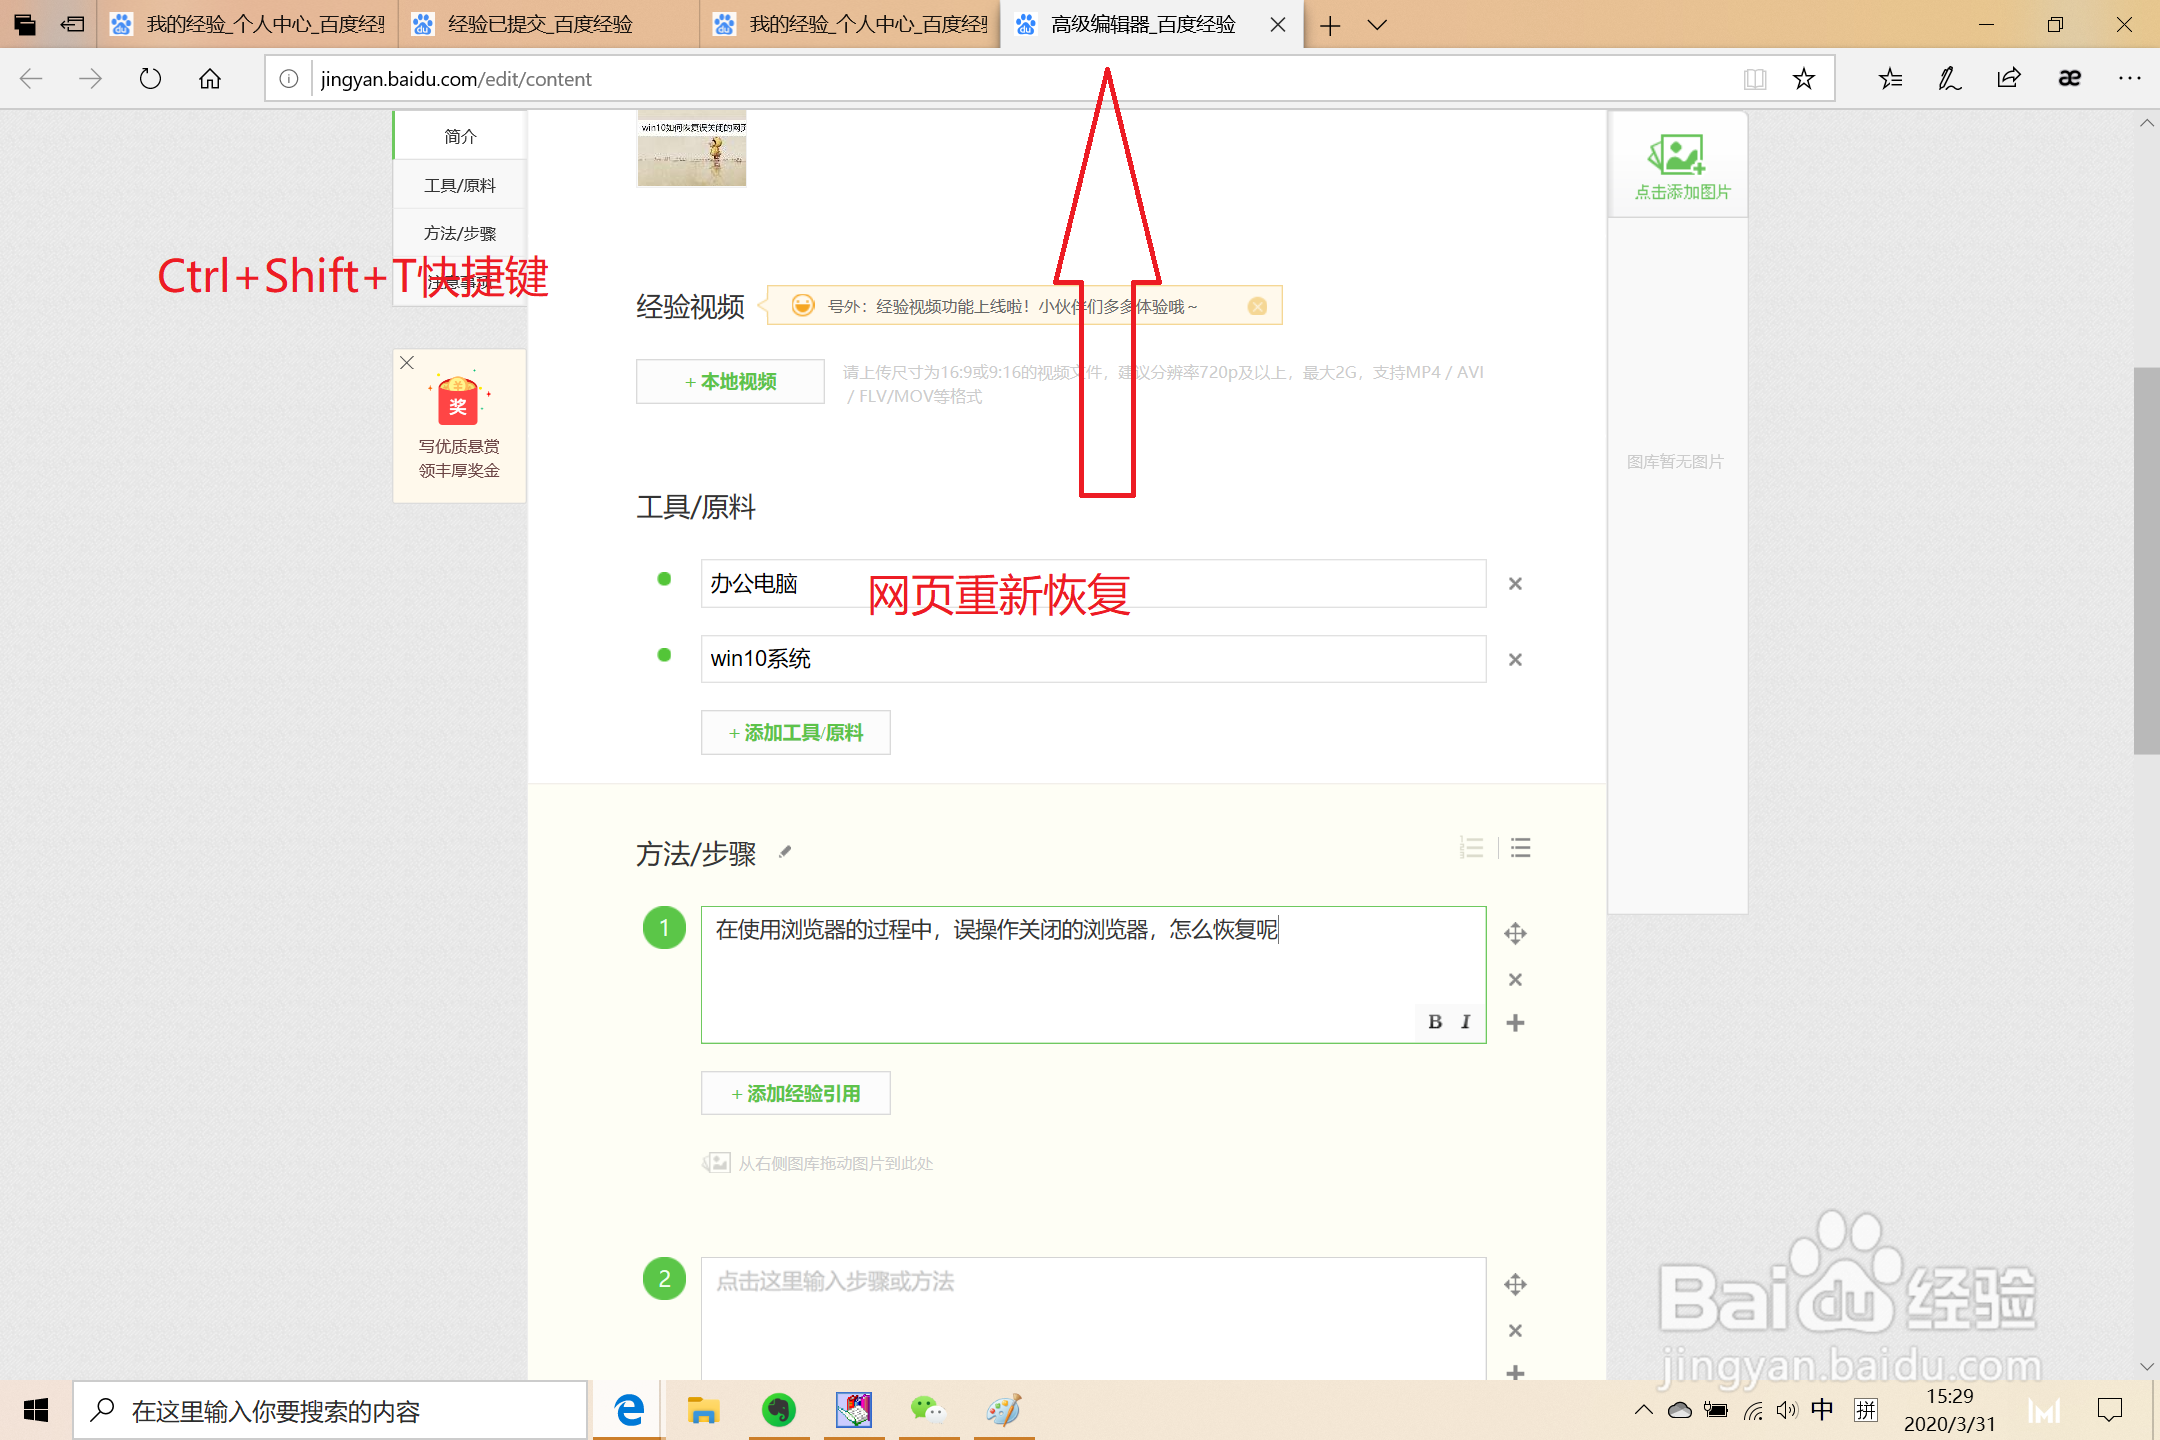
Task: Click the favorites star in the address bar
Action: pos(1803,78)
